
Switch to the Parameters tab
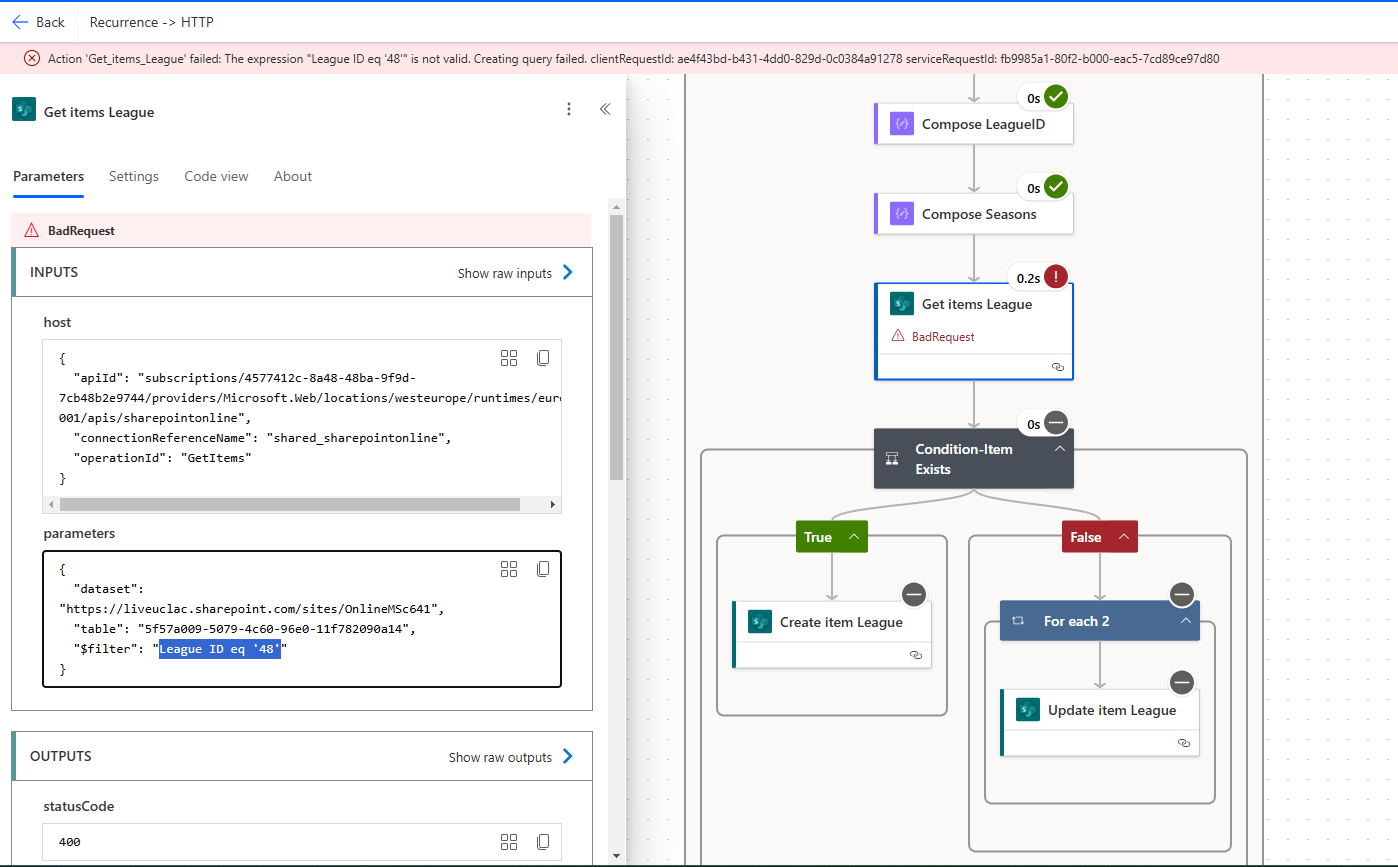(x=48, y=176)
